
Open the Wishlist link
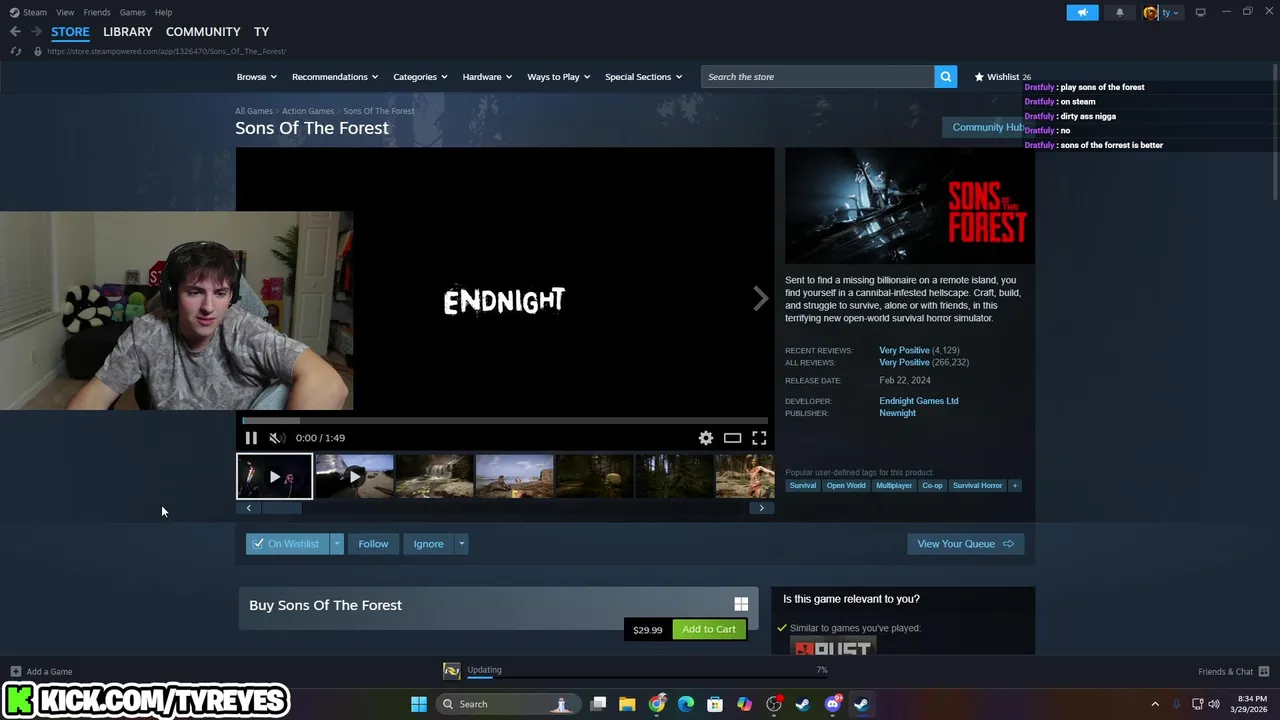click(x=1002, y=77)
